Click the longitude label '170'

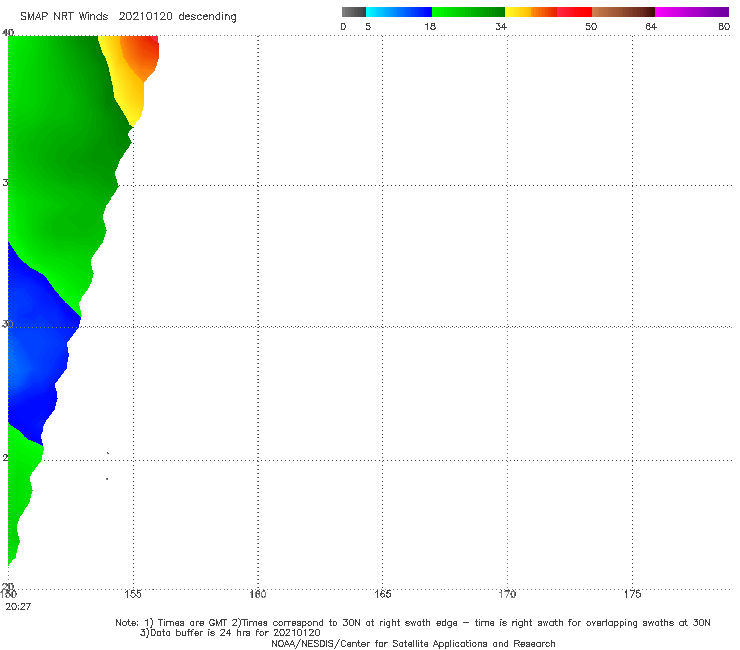(507, 594)
